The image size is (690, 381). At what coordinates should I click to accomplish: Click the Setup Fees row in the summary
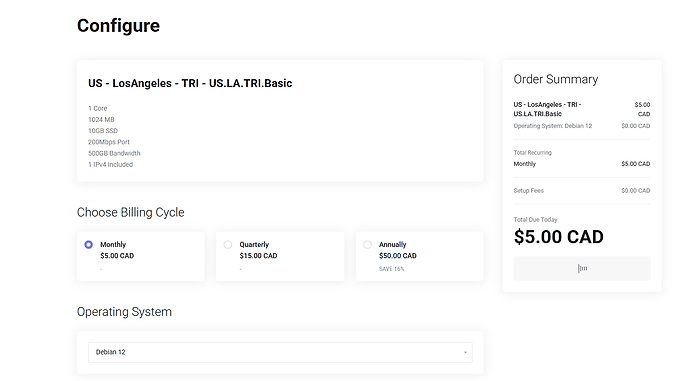582,190
